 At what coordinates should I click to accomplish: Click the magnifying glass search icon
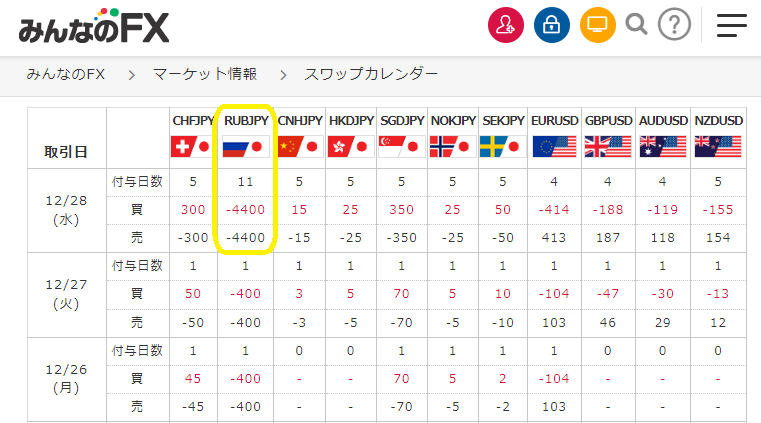[x=636, y=25]
